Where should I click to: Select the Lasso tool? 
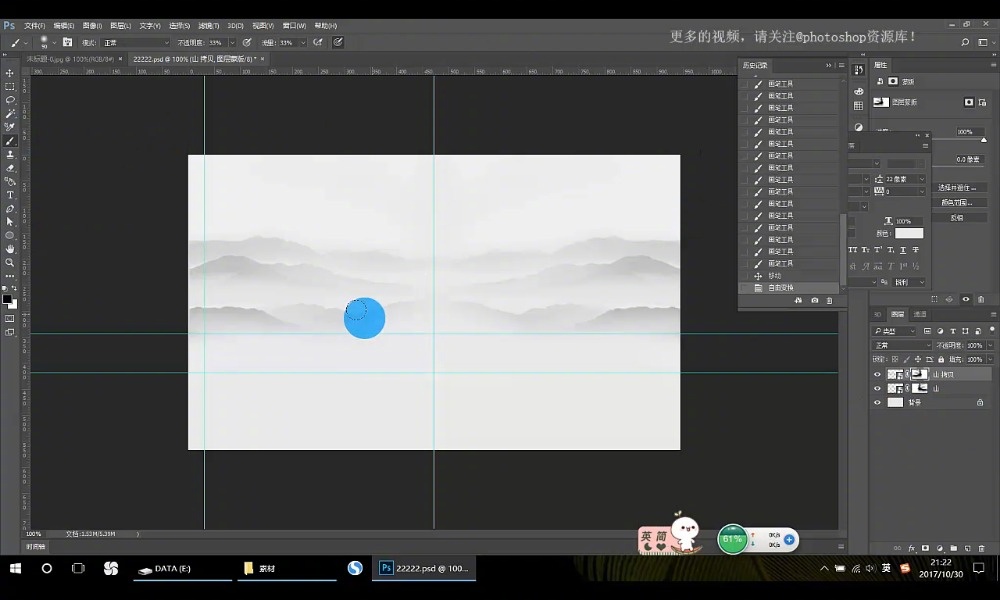10,100
